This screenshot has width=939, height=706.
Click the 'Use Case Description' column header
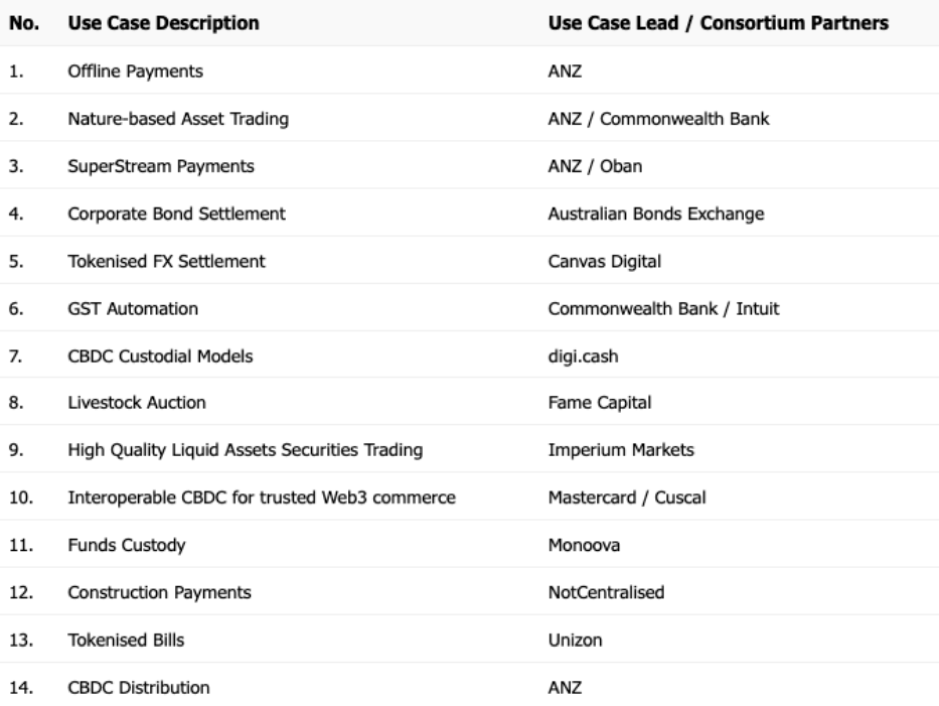(x=163, y=23)
